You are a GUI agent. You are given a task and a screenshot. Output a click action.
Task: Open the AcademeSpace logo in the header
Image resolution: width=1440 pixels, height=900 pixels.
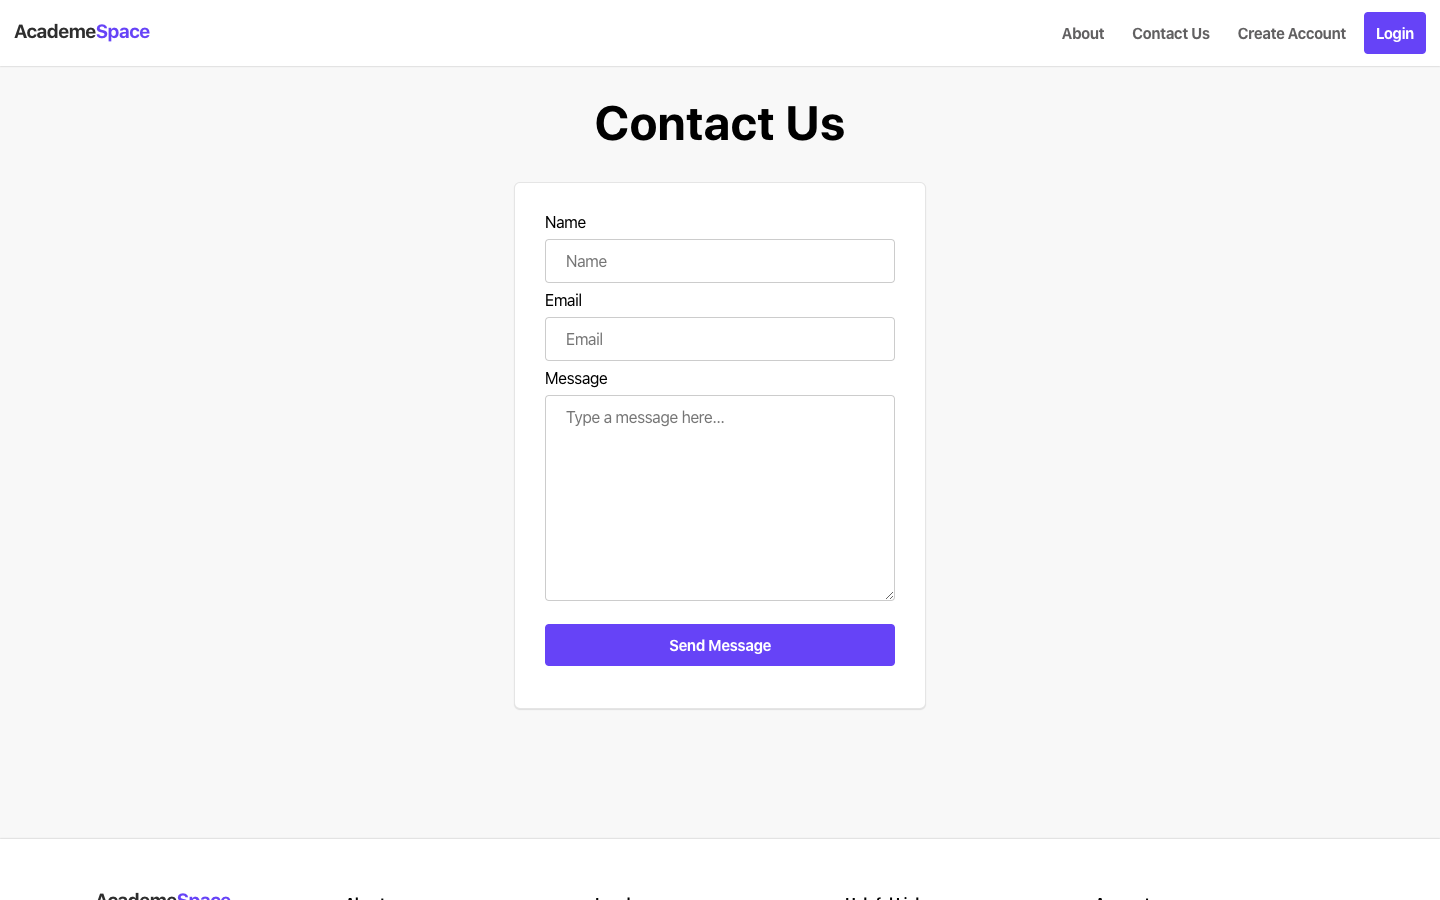pos(82,32)
